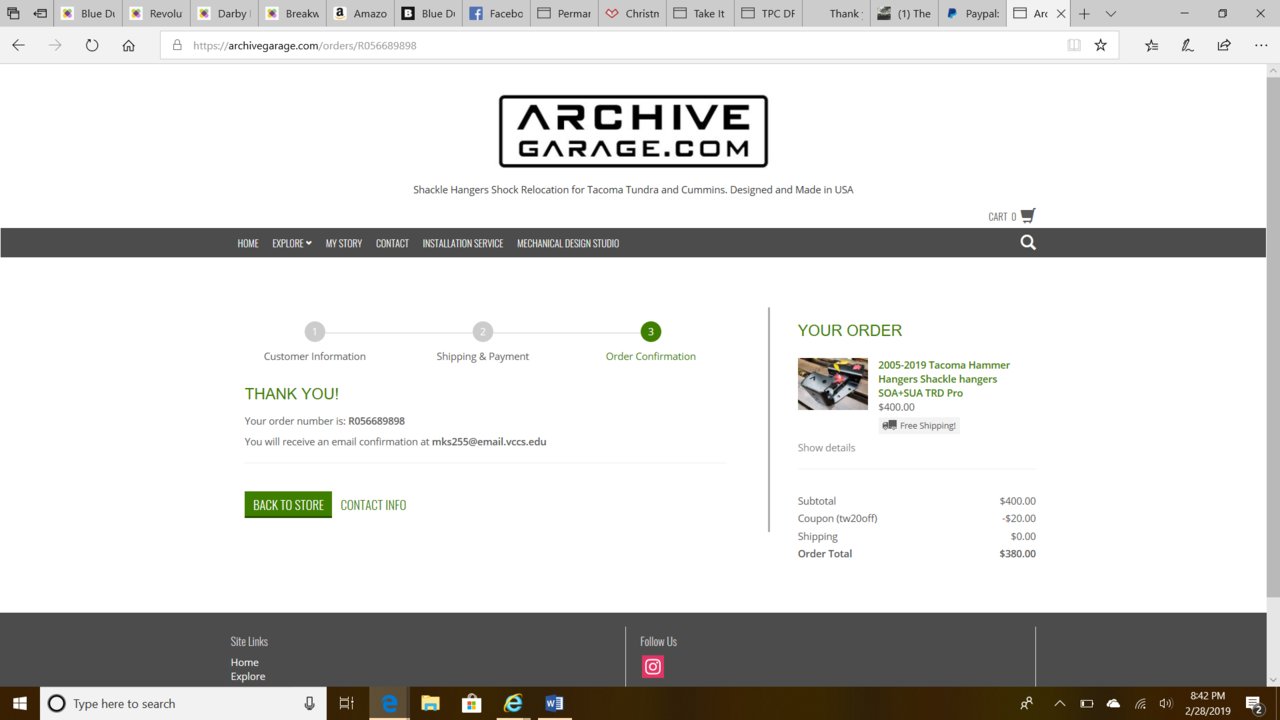Go back to the previous page

coord(18,45)
